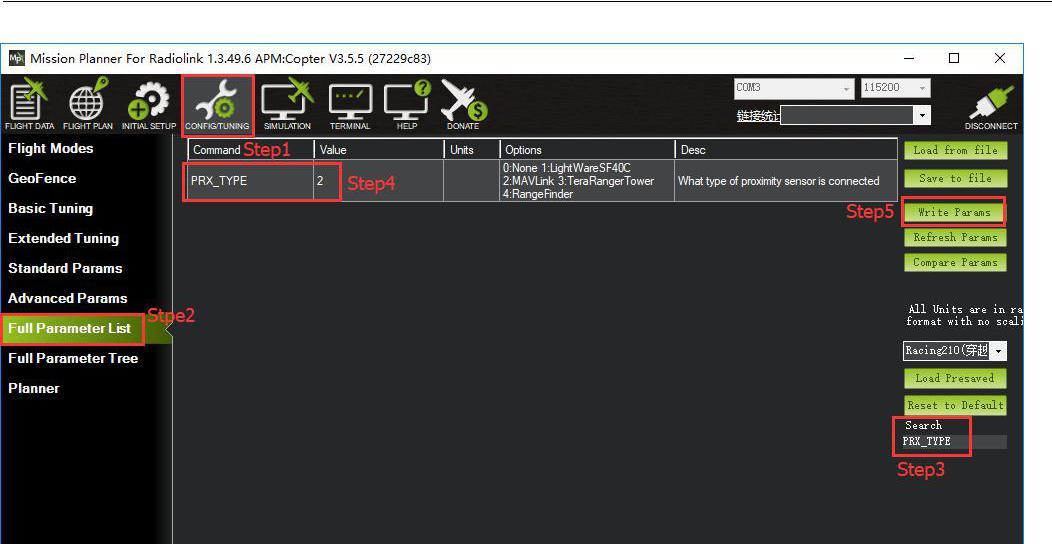The width and height of the screenshot is (1052, 544).
Task: Open the Flight Plan globe icon
Action: pos(88,105)
